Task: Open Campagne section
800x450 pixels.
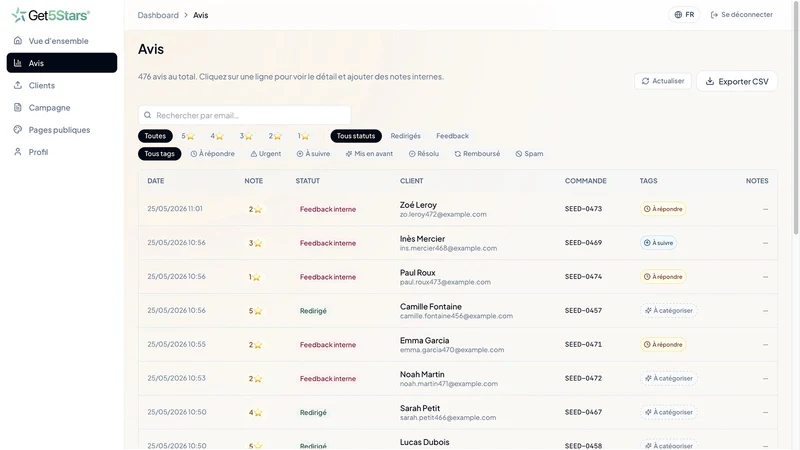Action: pyautogui.click(x=62, y=108)
